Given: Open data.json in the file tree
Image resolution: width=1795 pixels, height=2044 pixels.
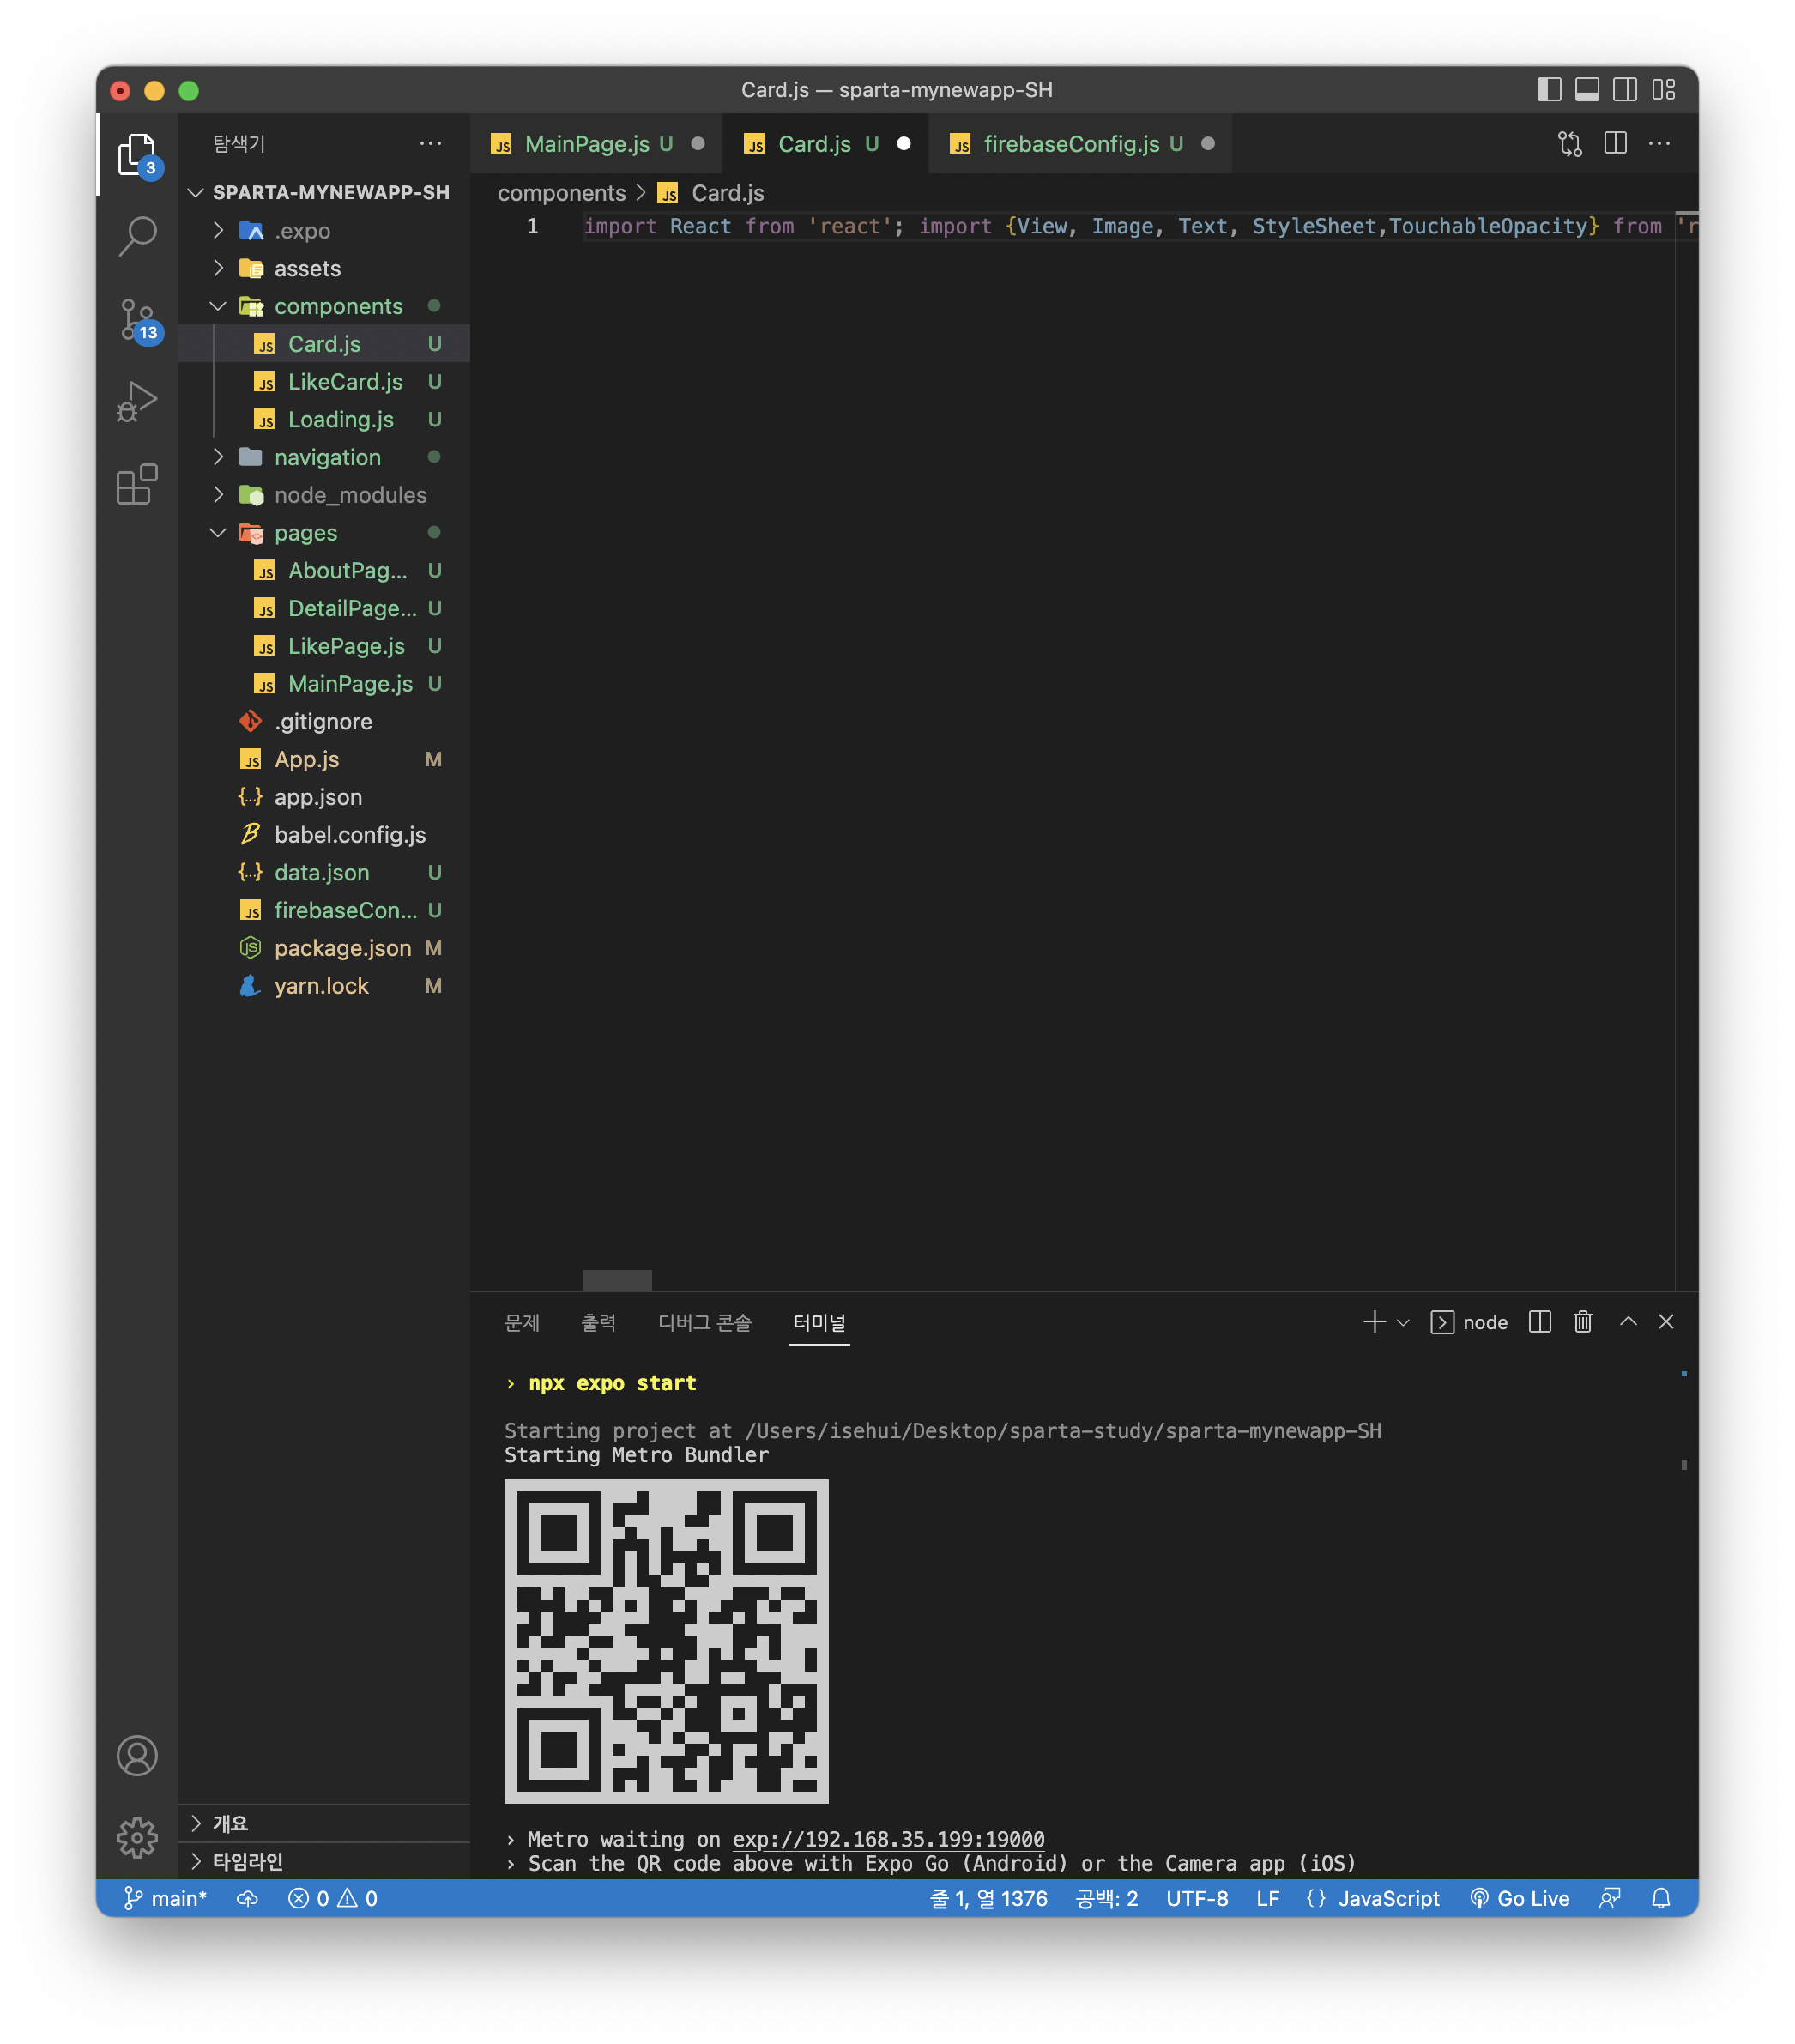Looking at the screenshot, I should [x=324, y=872].
